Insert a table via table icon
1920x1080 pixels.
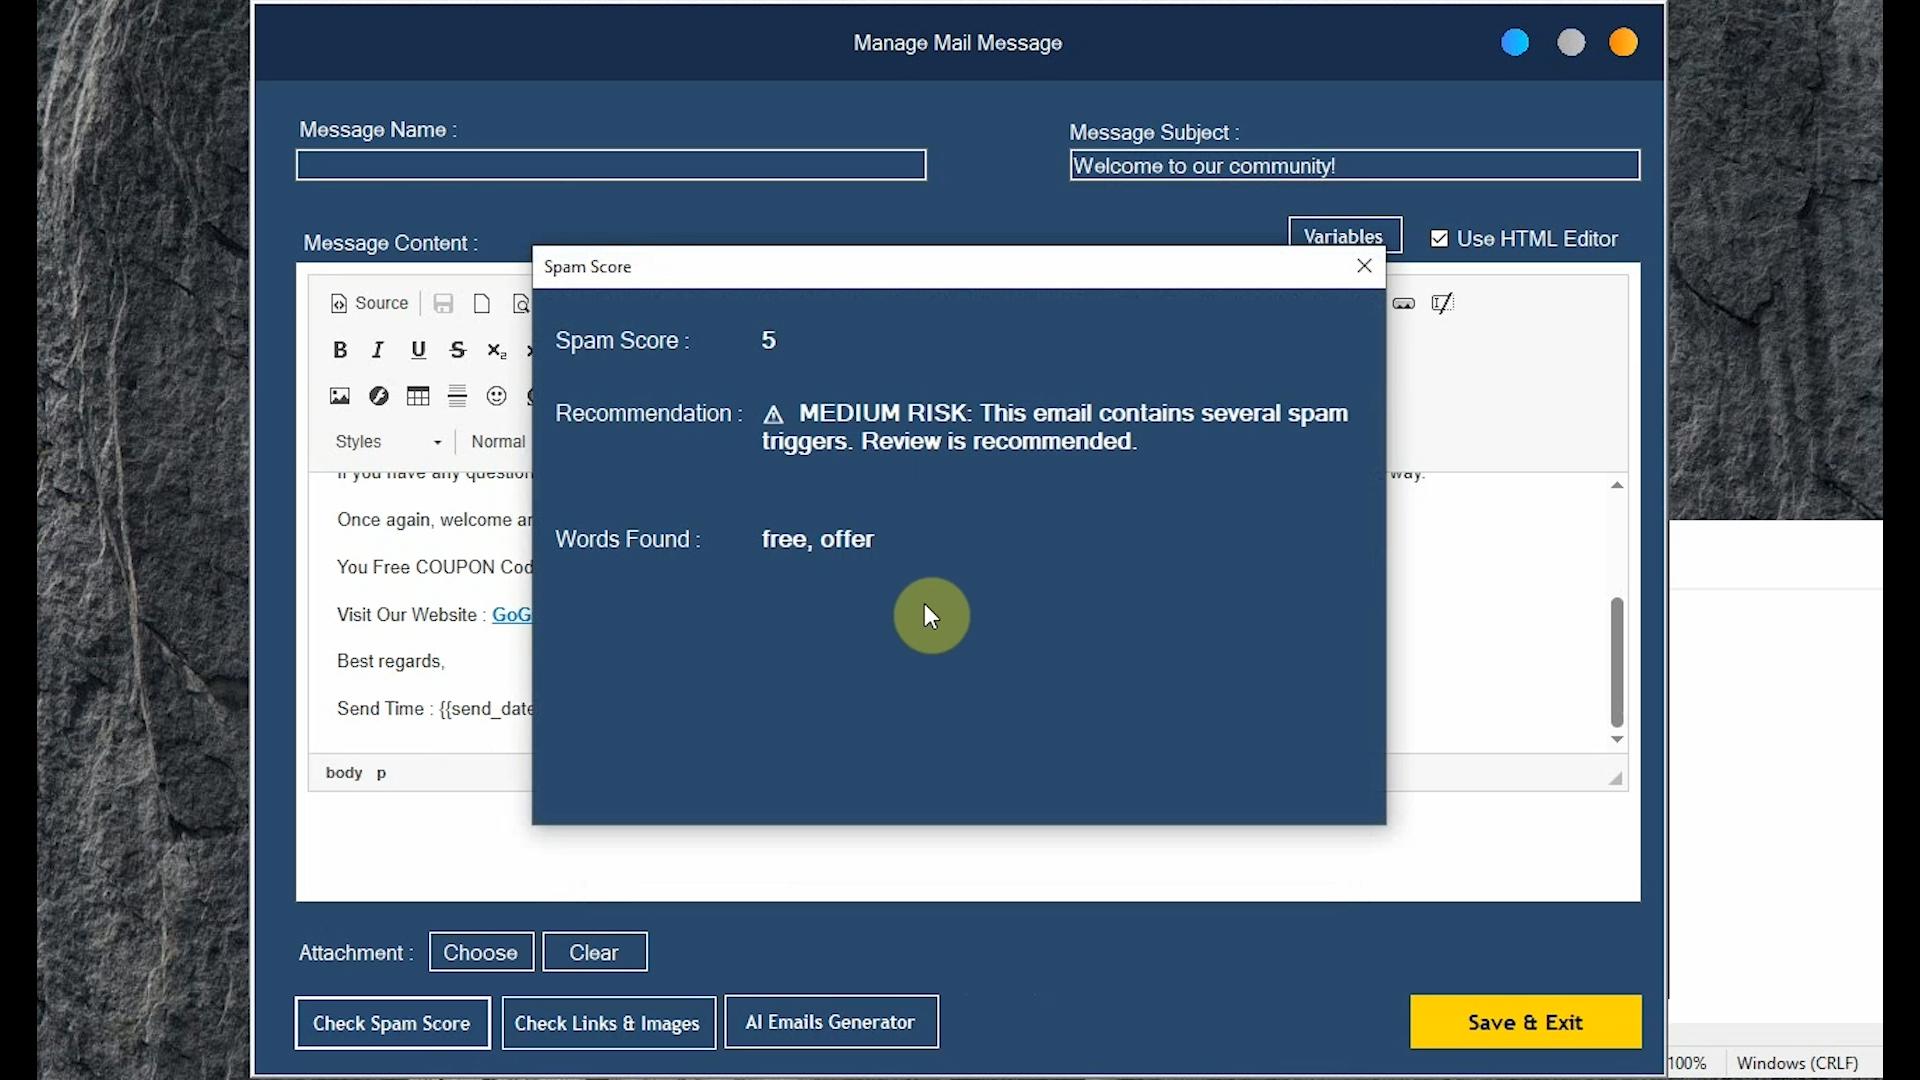coord(418,396)
